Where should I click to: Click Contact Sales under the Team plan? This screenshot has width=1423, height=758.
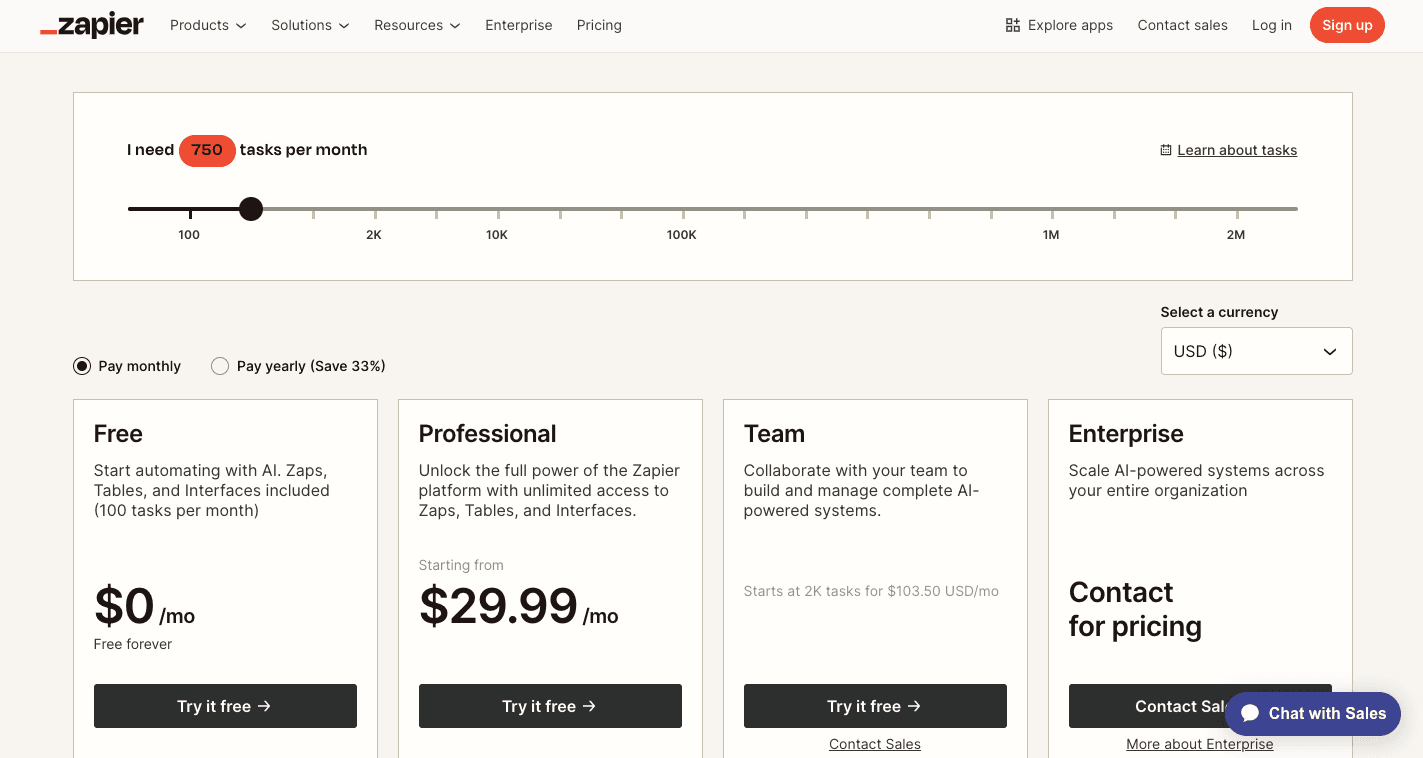click(x=874, y=743)
